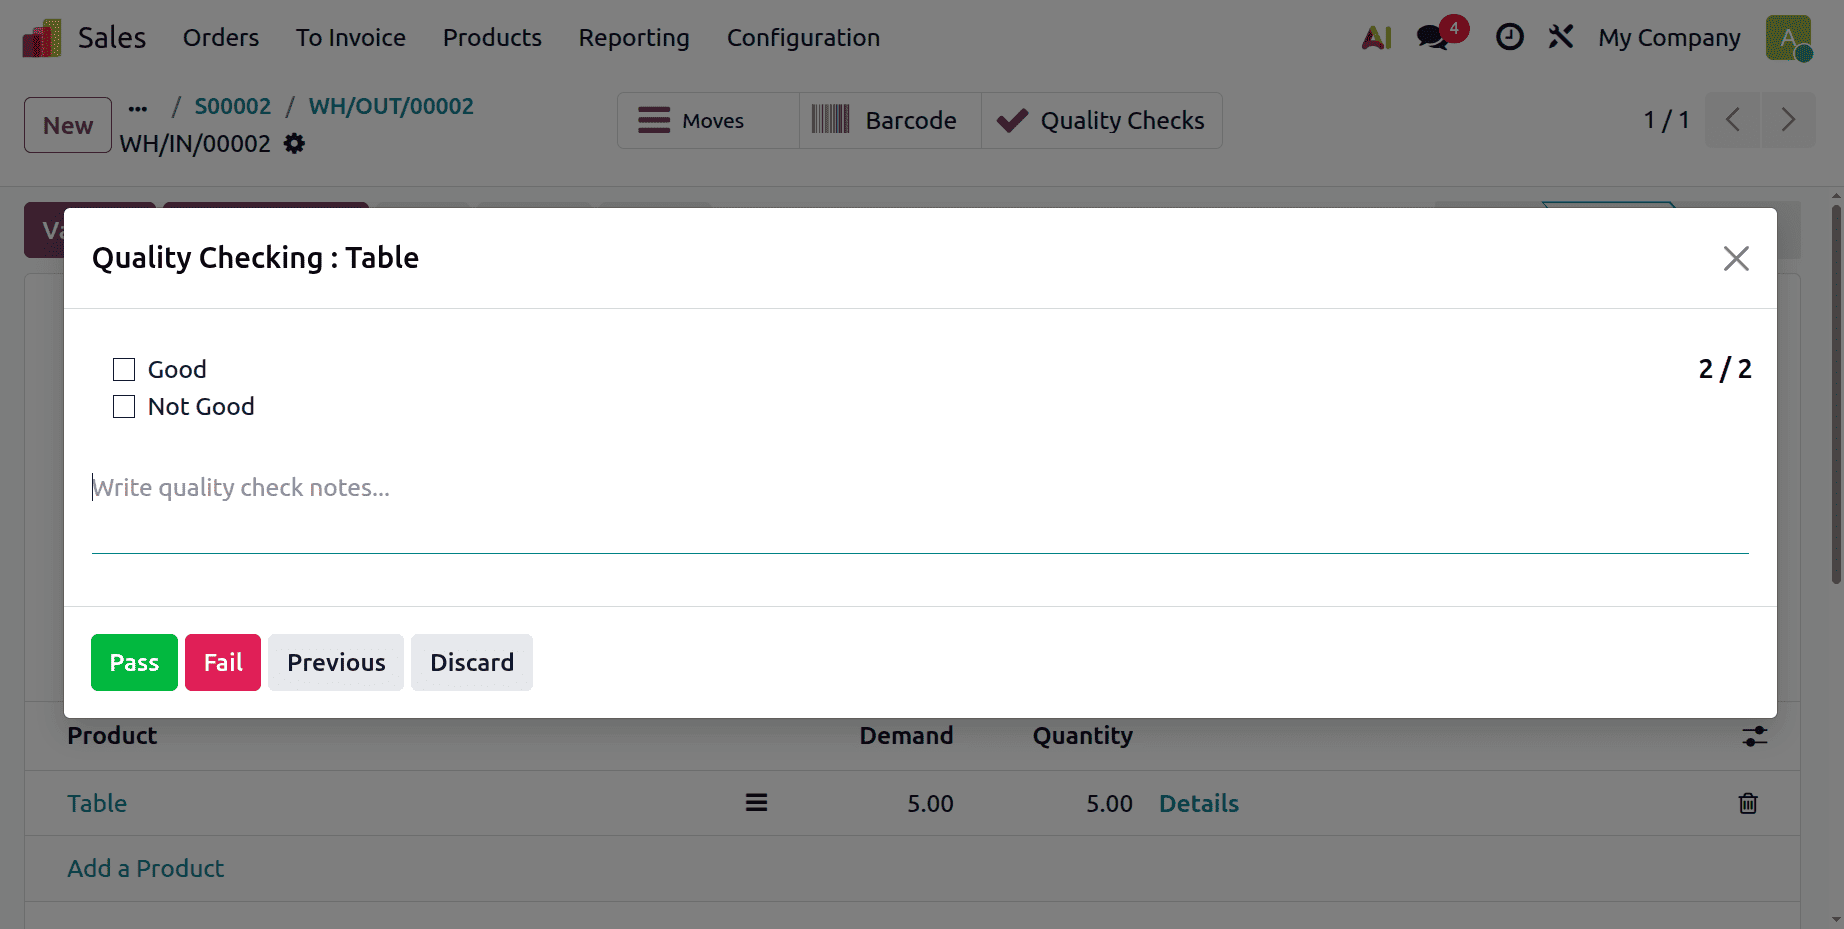This screenshot has height=929, width=1844.
Task: Go to the previous record arrow
Action: [x=1733, y=120]
